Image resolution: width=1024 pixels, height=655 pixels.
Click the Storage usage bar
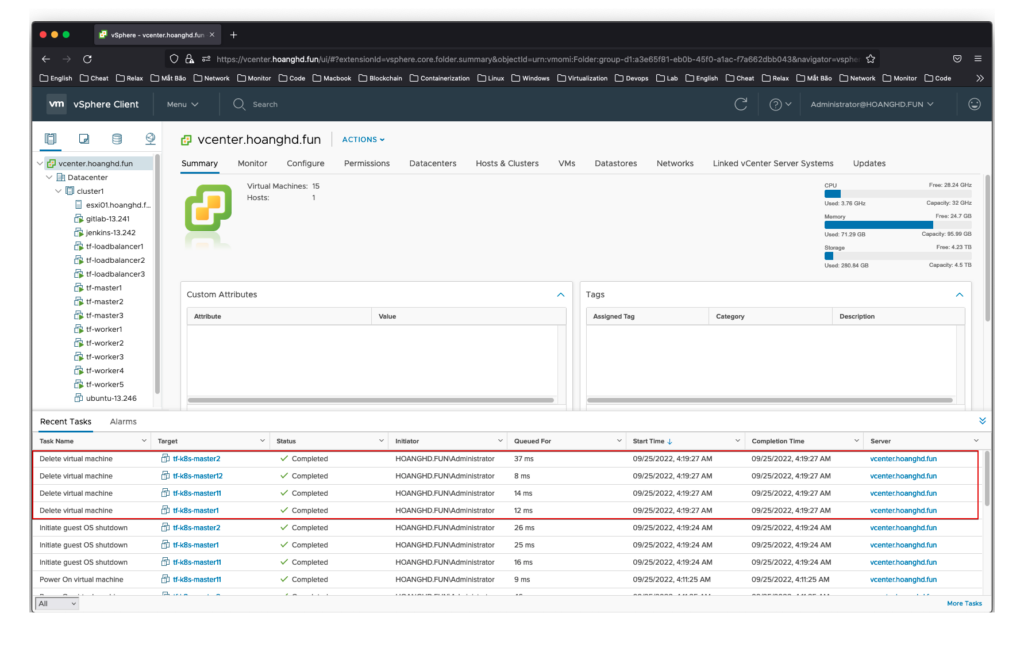click(x=897, y=256)
